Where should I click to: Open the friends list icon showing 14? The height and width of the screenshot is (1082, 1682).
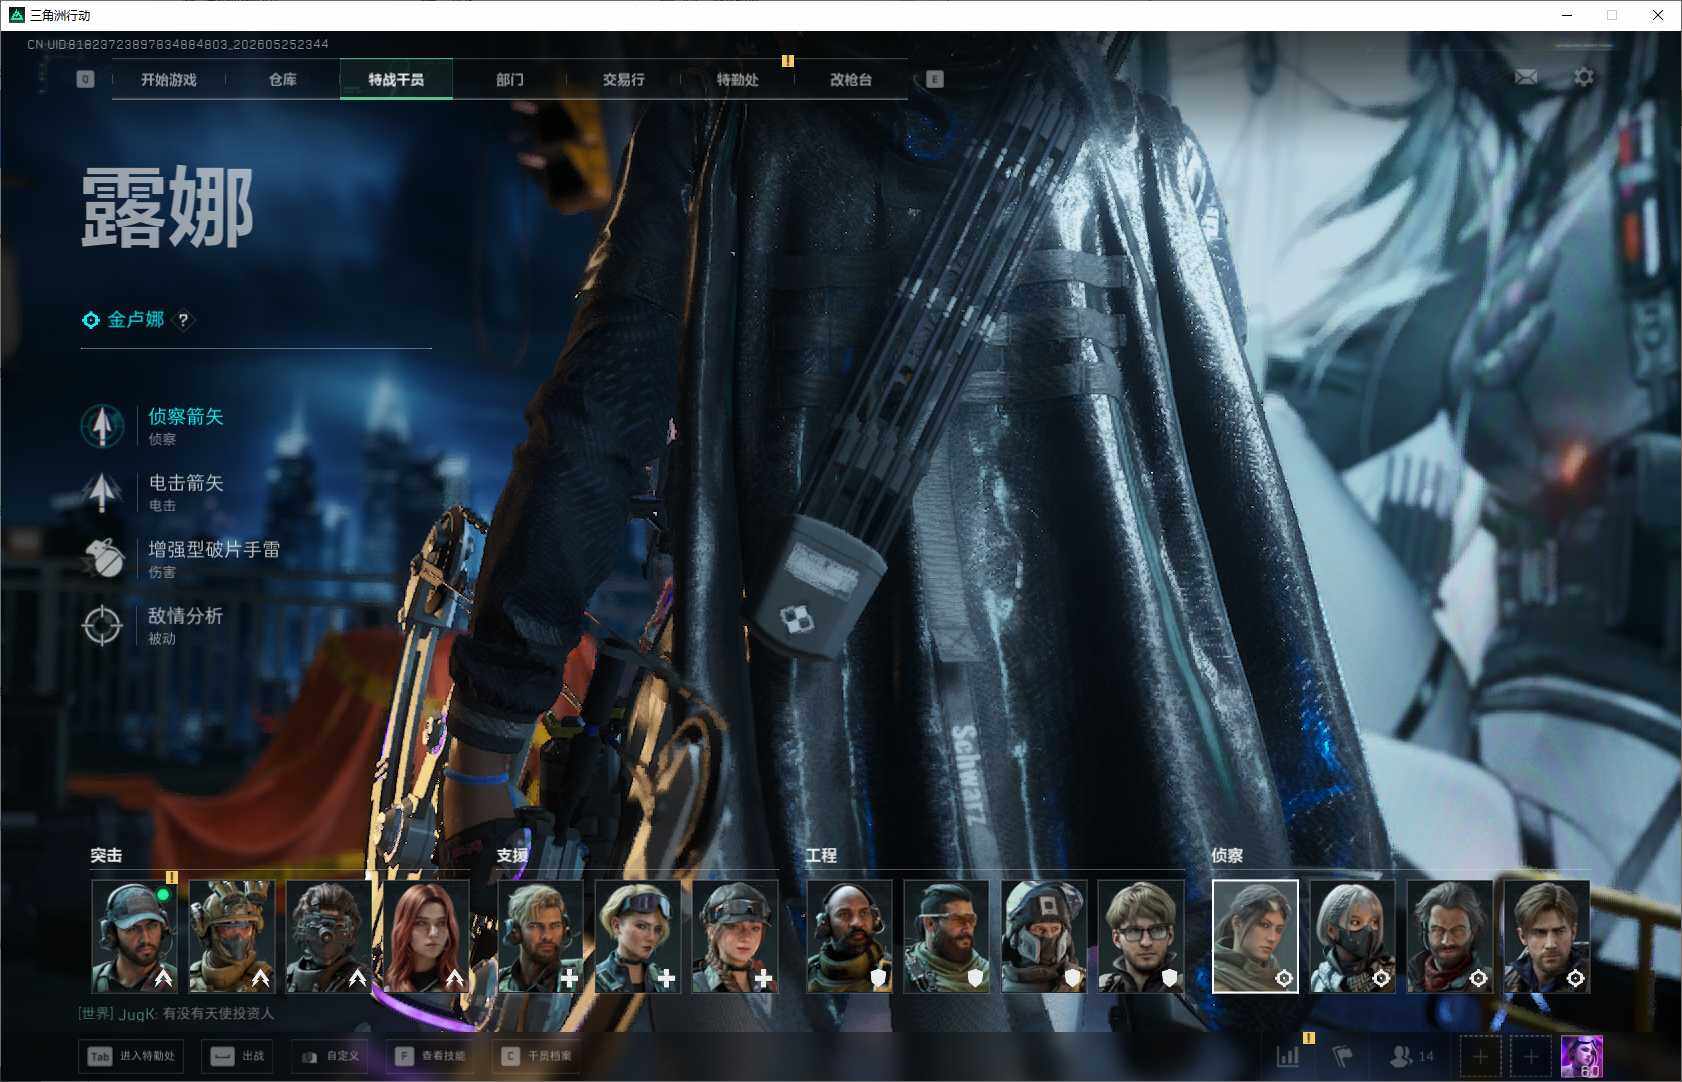1412,1056
